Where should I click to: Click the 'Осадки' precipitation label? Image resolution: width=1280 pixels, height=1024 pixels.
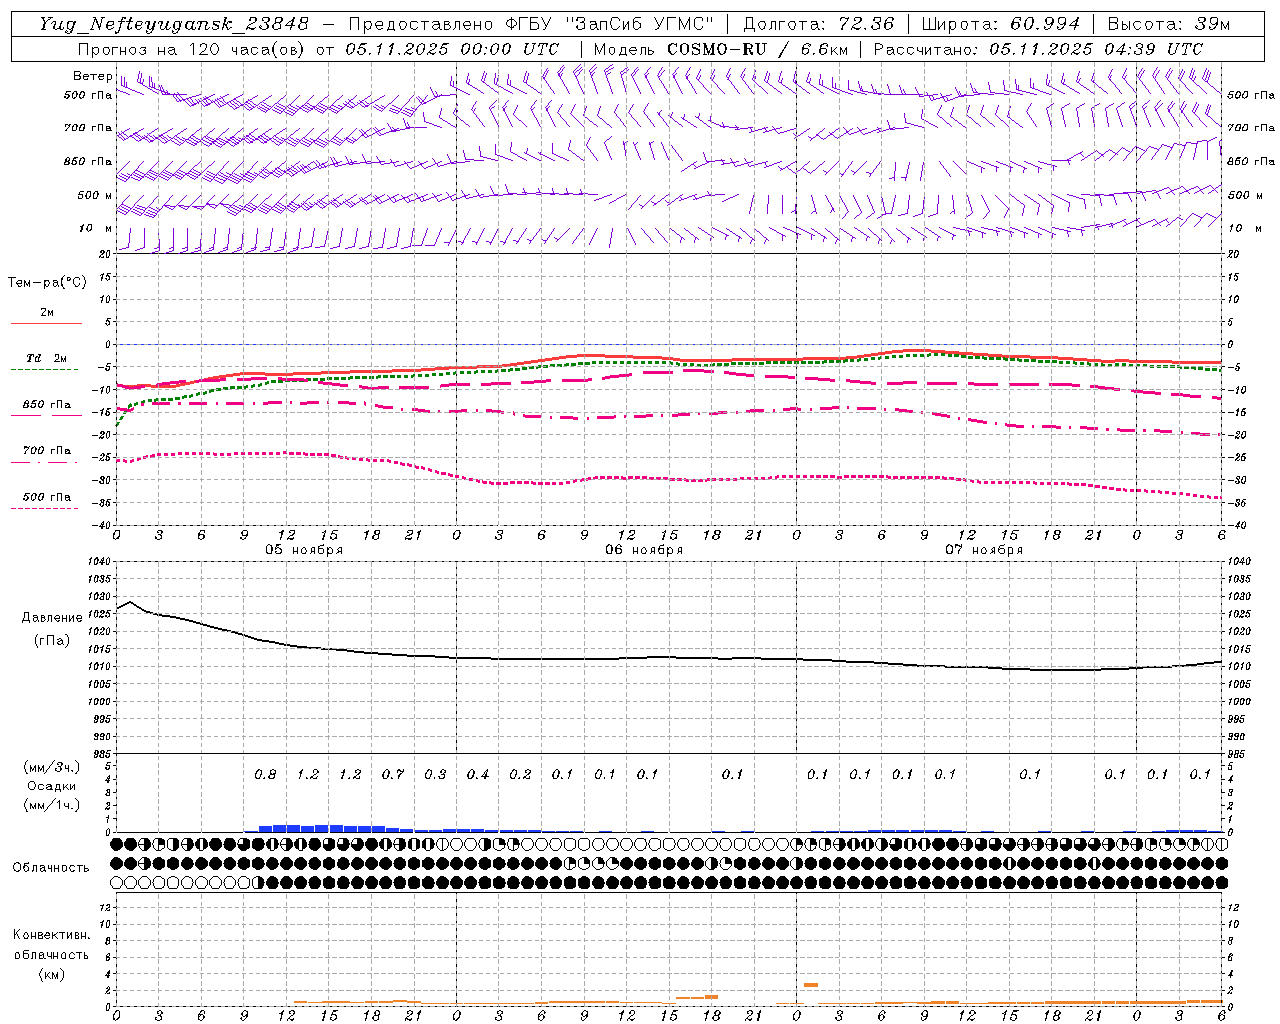coord(52,786)
